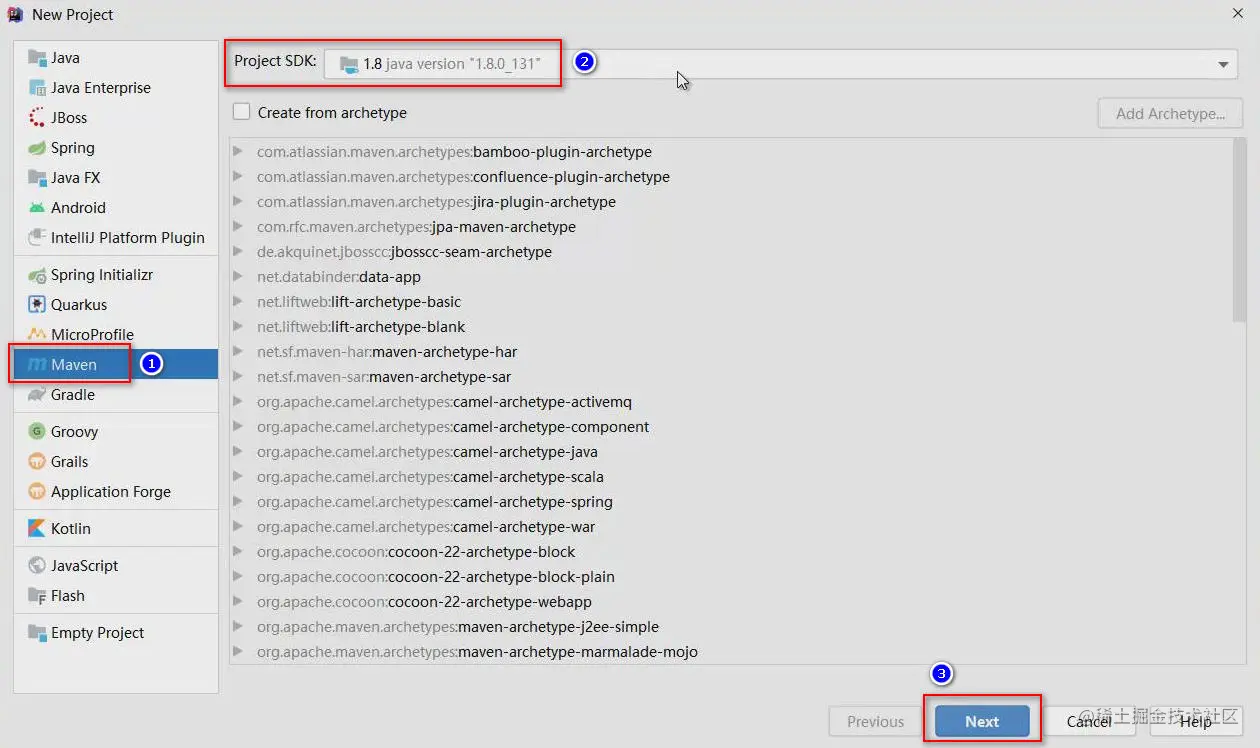Screen dimensions: 1260x748
Task: Click the JavaScript globe icon
Action: click(x=37, y=566)
